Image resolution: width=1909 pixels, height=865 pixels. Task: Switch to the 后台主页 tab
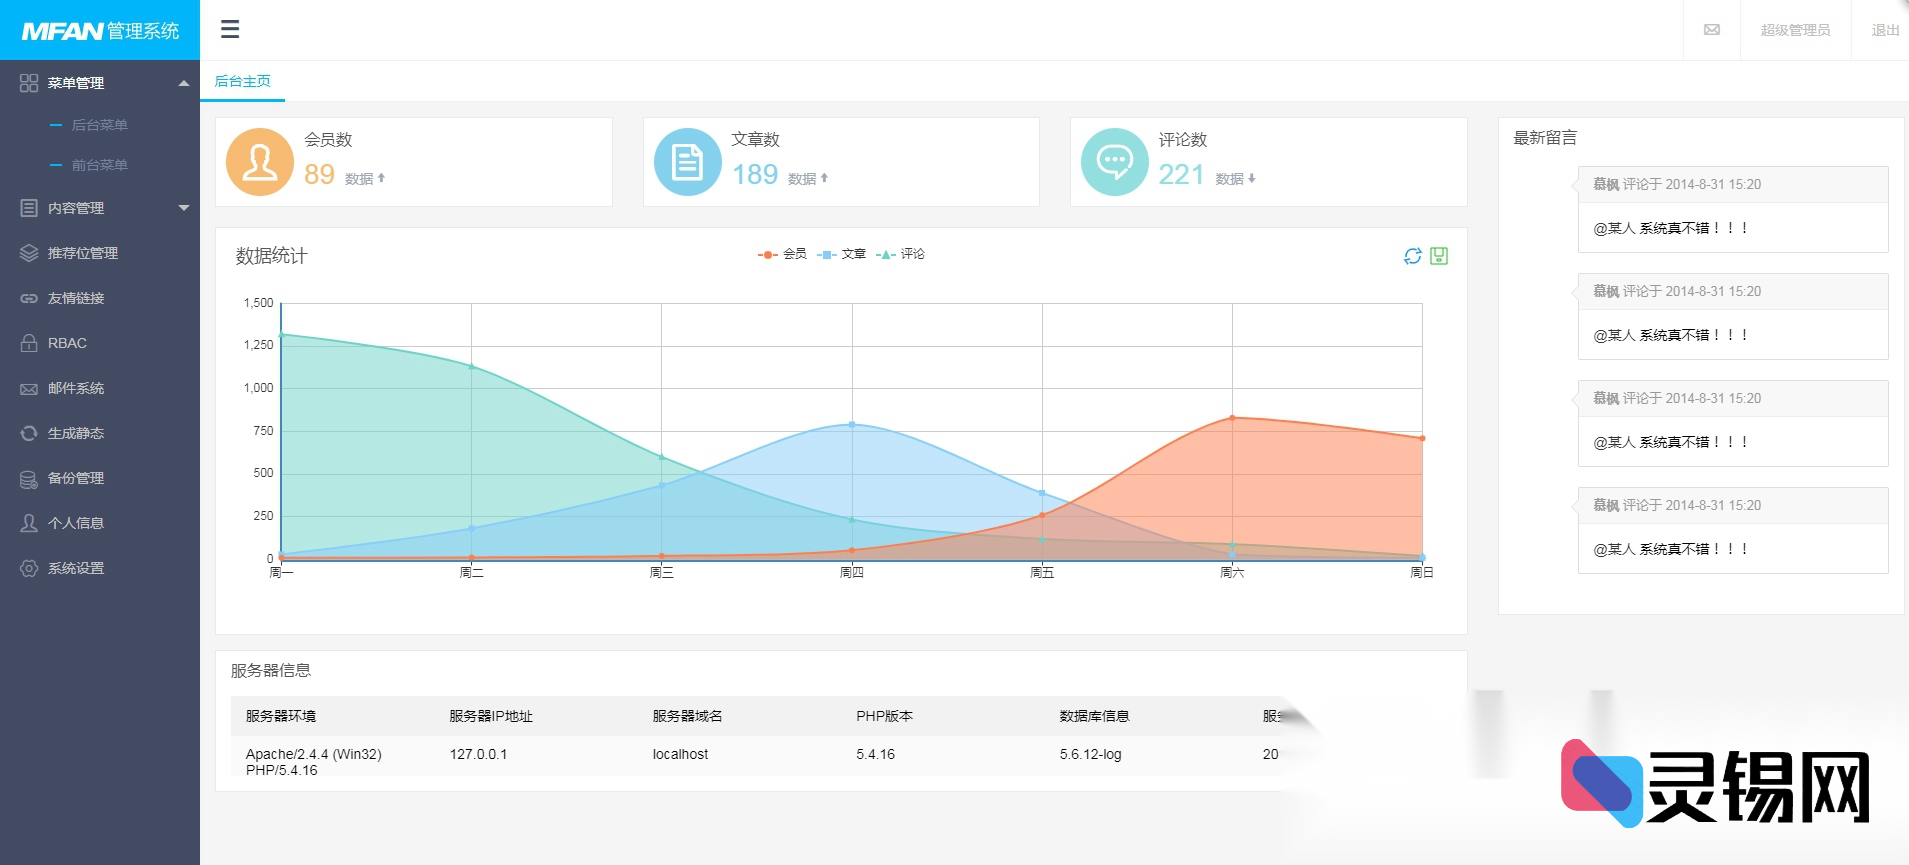click(x=243, y=81)
